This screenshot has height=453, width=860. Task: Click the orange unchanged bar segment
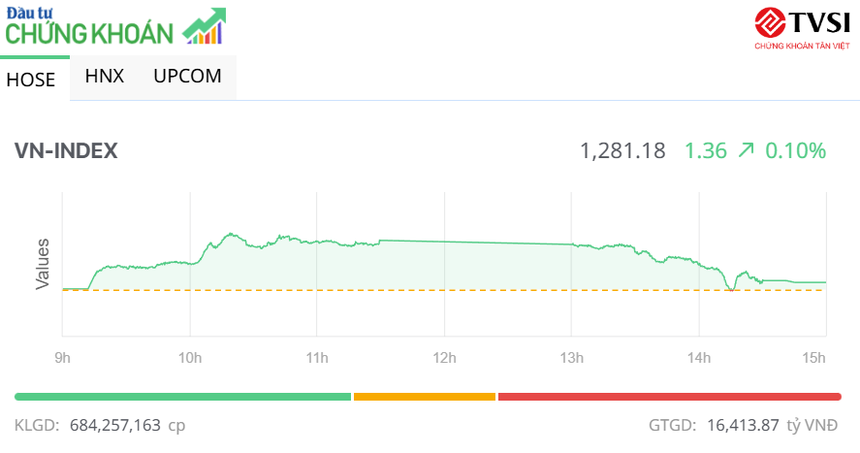pyautogui.click(x=424, y=397)
